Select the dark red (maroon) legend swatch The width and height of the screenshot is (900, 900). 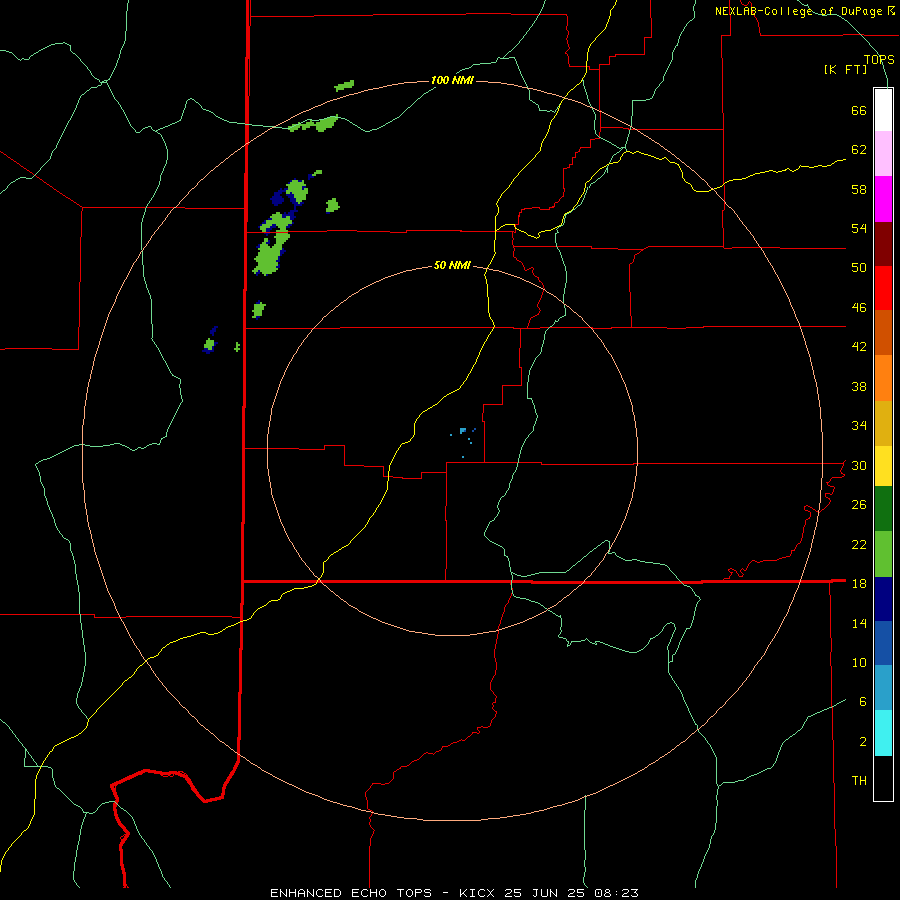tap(883, 245)
